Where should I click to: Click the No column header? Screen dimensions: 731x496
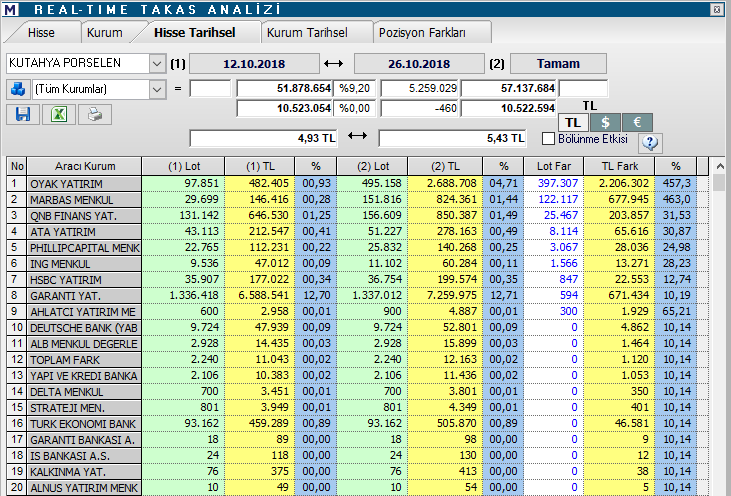17,166
